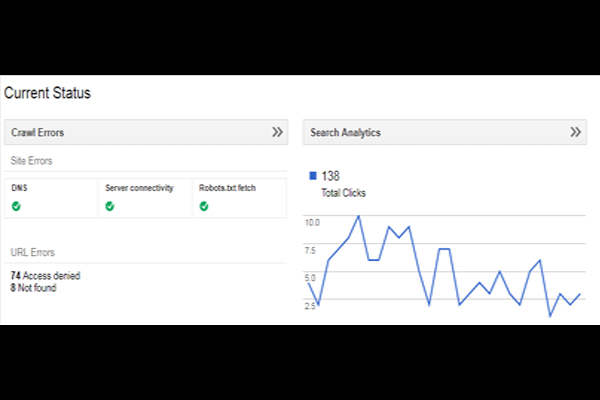Screen dimensions: 600x400
Task: Click the green check under DNS
Action: [16, 206]
